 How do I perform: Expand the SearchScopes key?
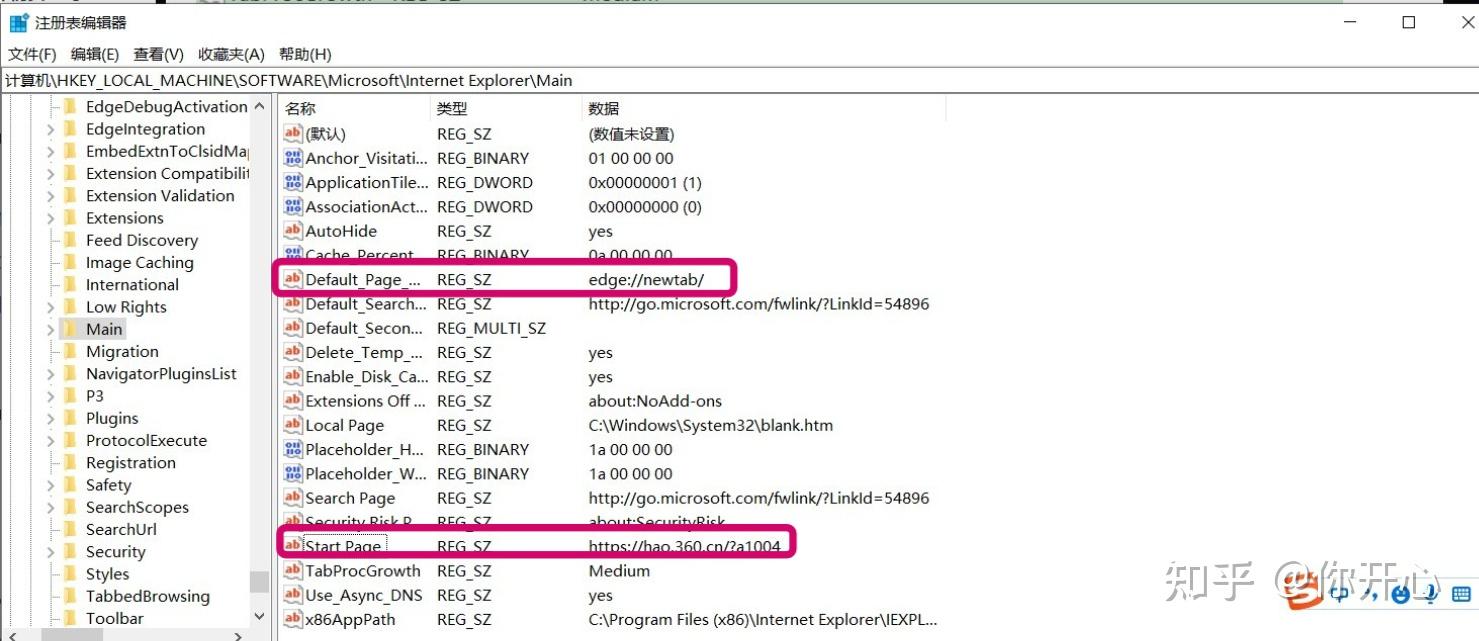[50, 507]
